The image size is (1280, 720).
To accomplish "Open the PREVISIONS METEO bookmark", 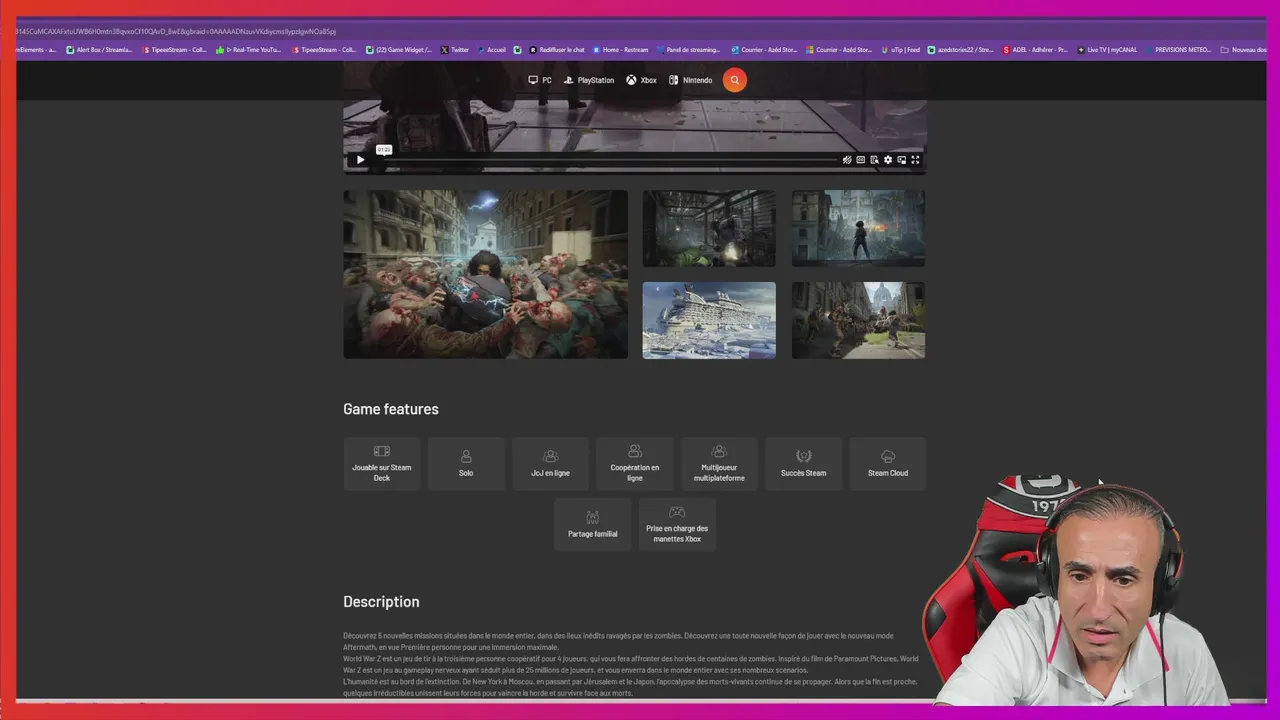I will (x=1178, y=50).
